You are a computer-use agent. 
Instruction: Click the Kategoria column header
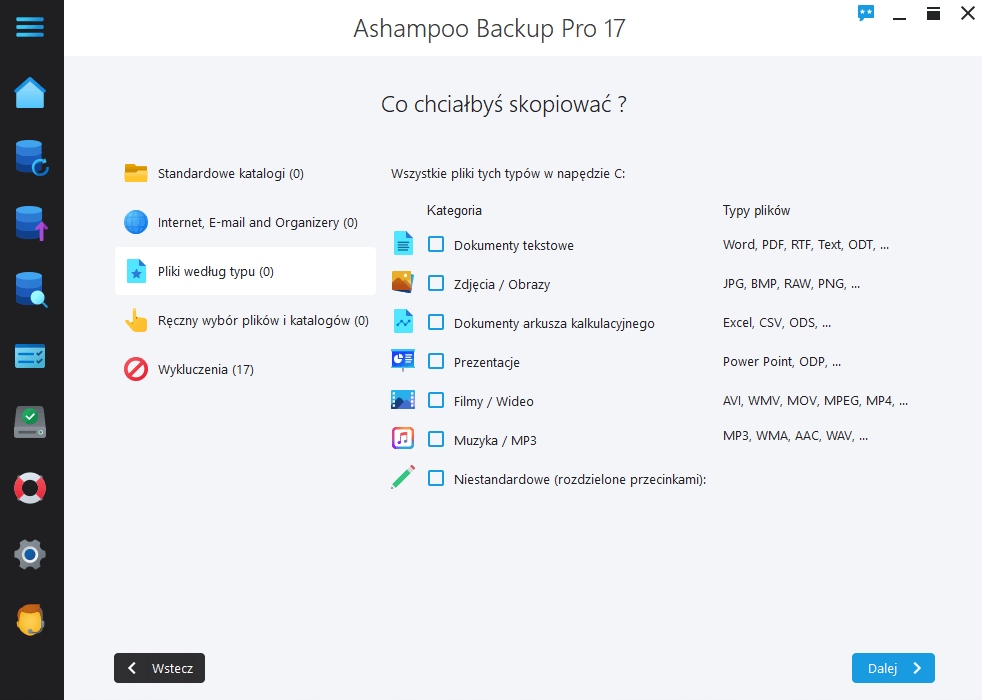pos(454,210)
